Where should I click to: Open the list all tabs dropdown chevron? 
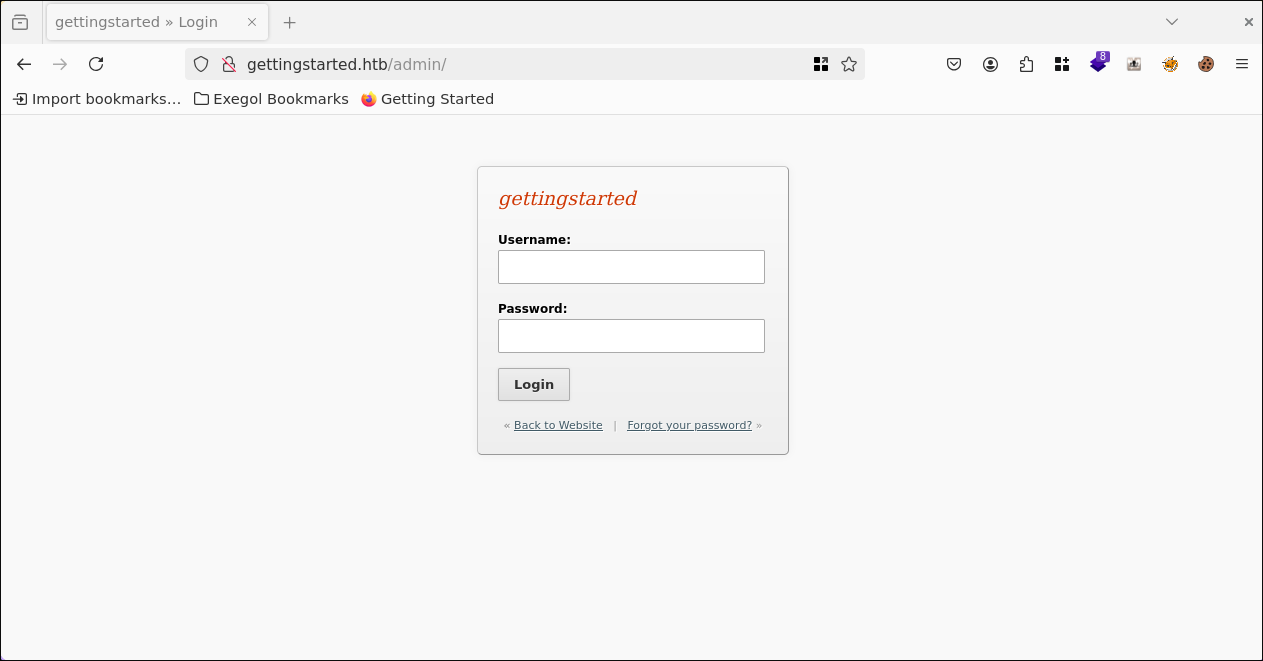pyautogui.click(x=1172, y=21)
